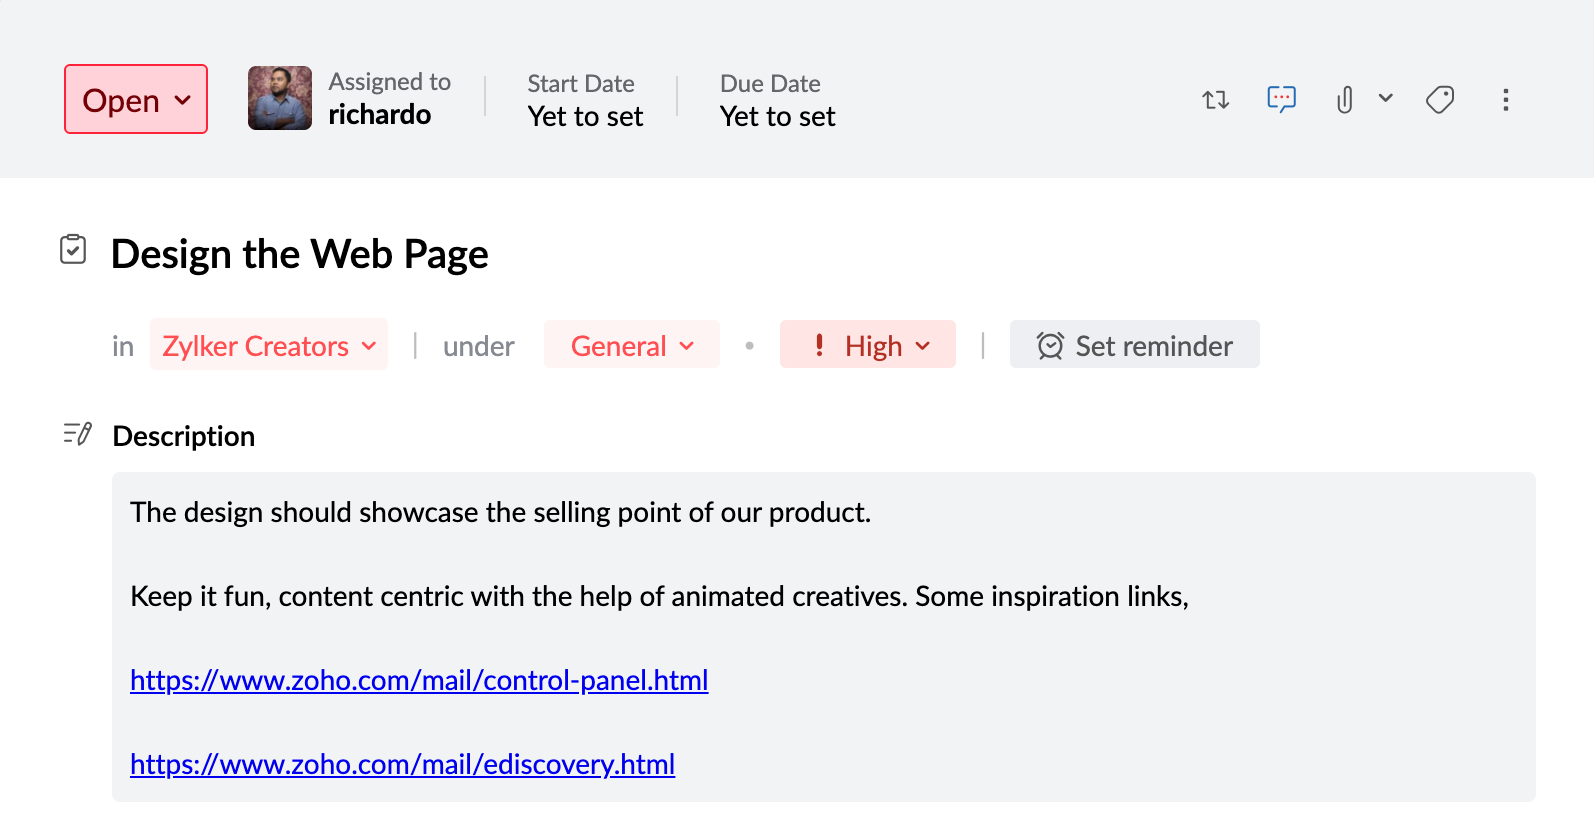Set the Start Date field
1594x834 pixels.
pyautogui.click(x=585, y=116)
